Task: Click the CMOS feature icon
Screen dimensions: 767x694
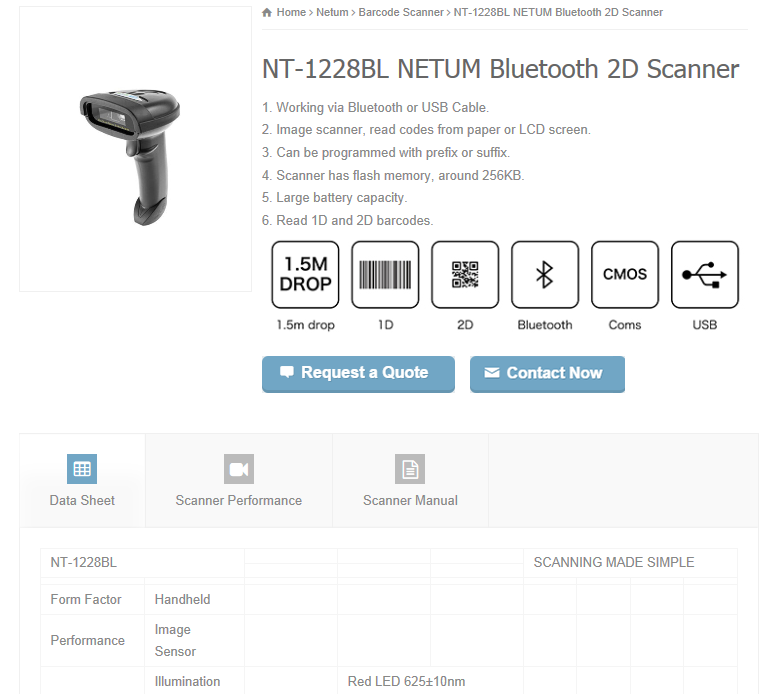Action: click(x=625, y=274)
